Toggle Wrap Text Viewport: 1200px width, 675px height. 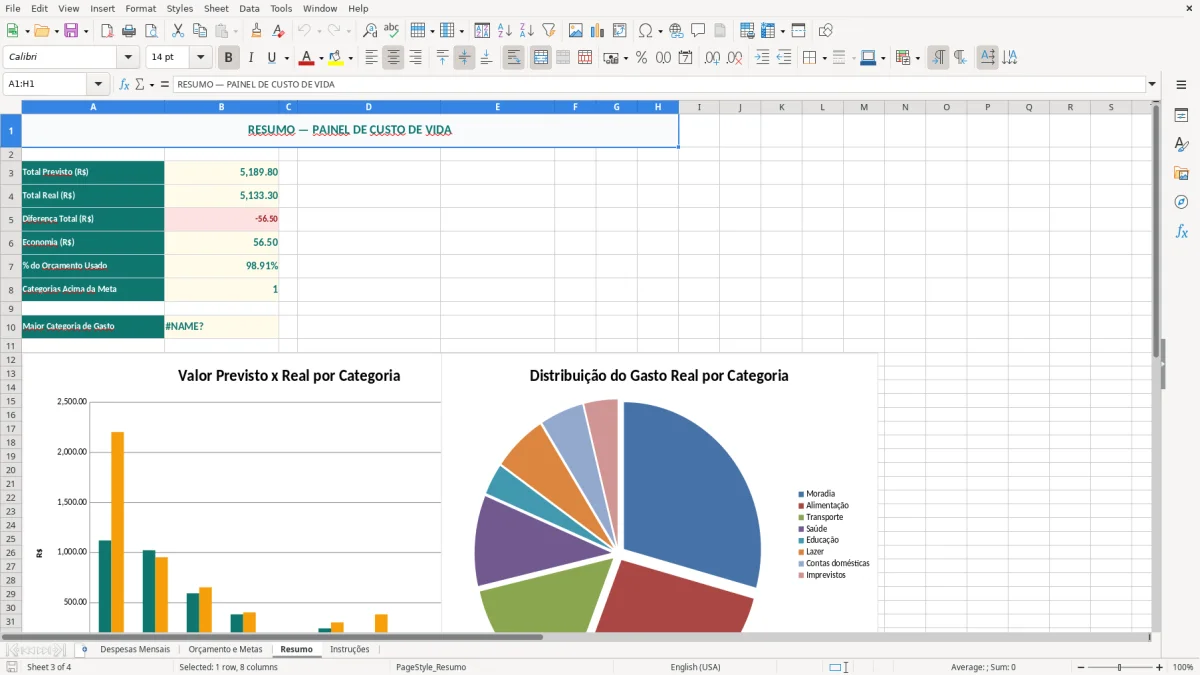[513, 58]
